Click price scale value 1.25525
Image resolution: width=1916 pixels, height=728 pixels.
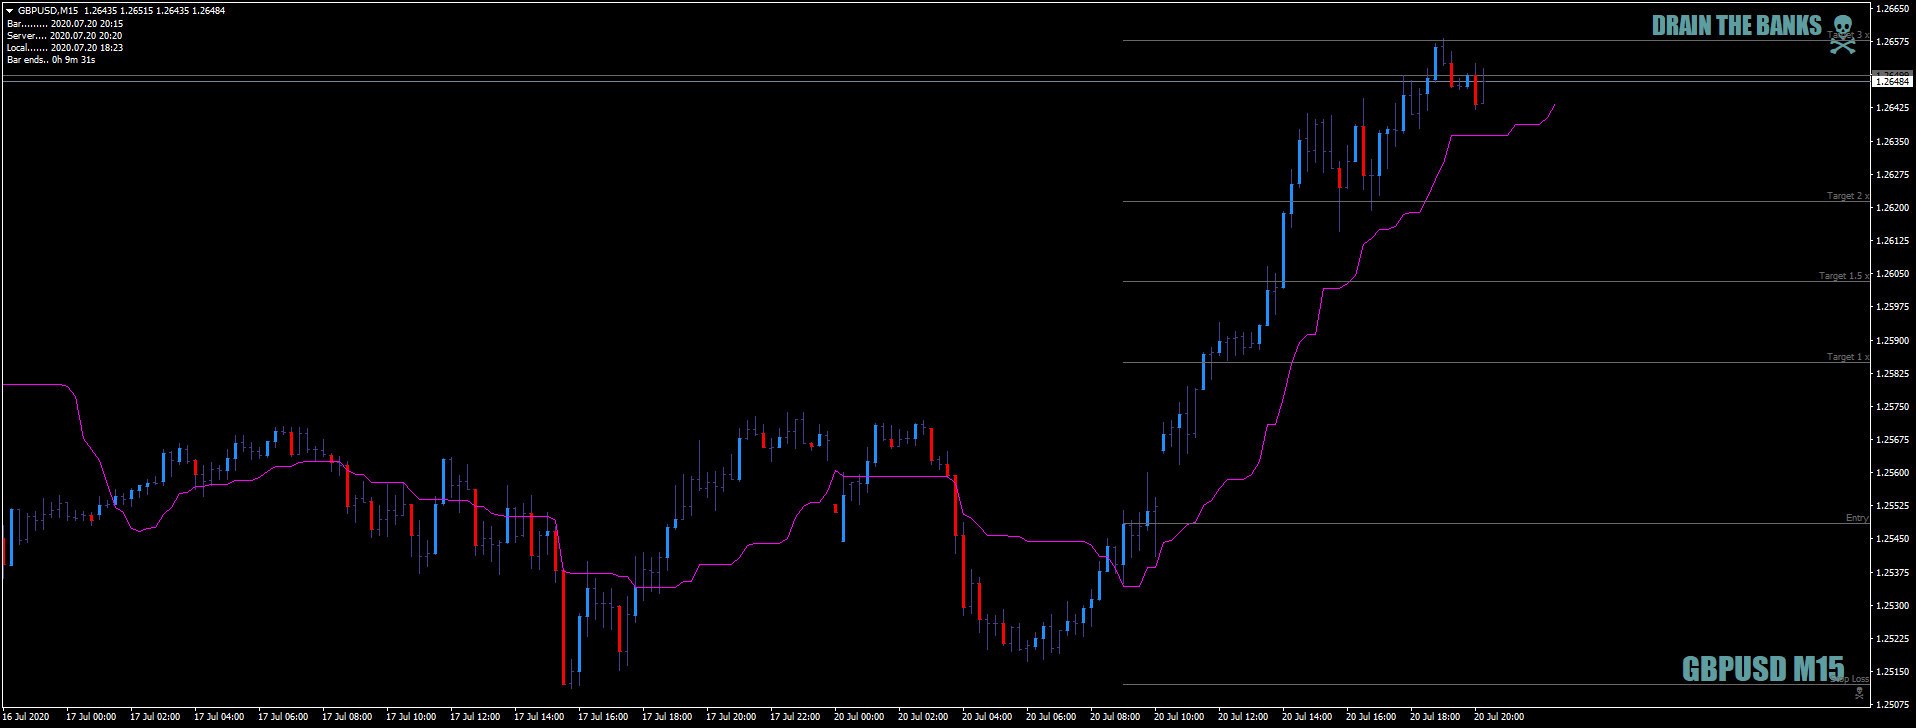[x=1893, y=506]
